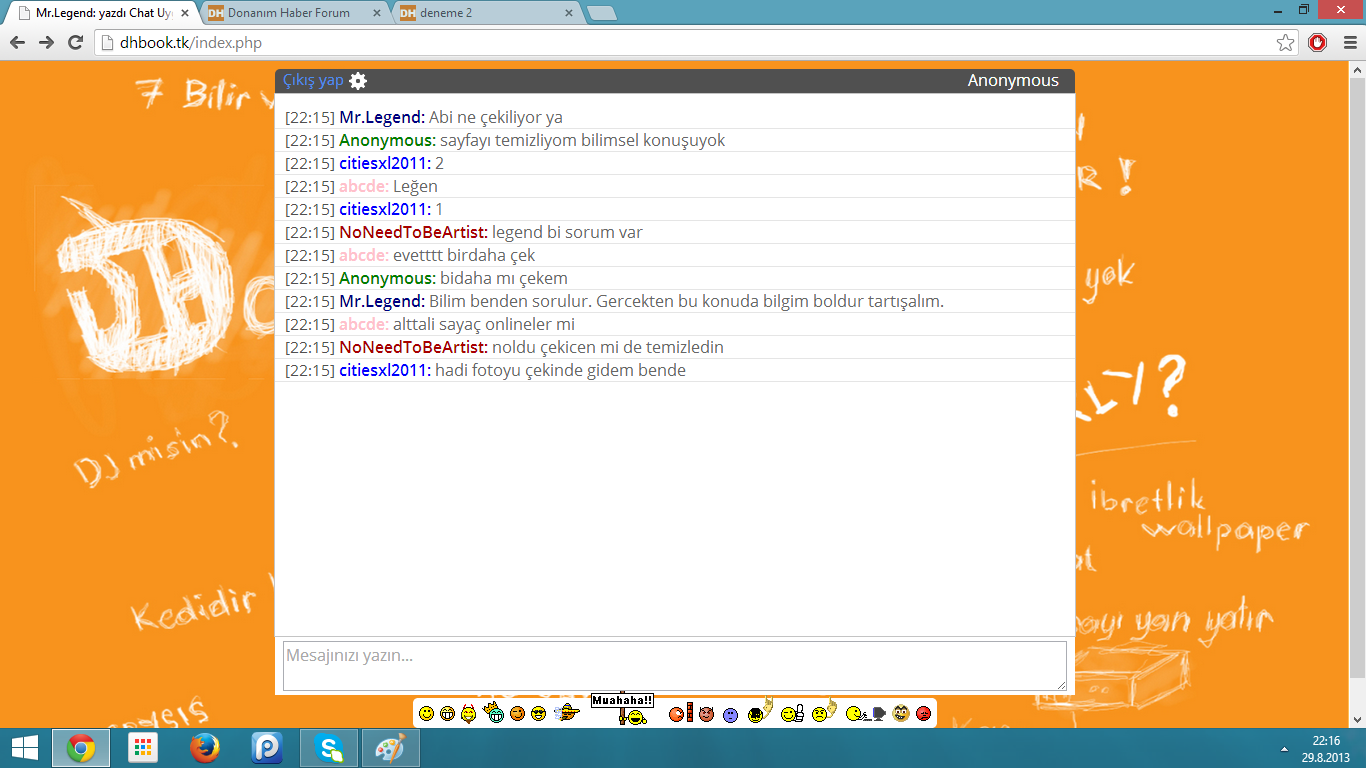Reload the current page
Screen dimensions: 1366x768
75,42
